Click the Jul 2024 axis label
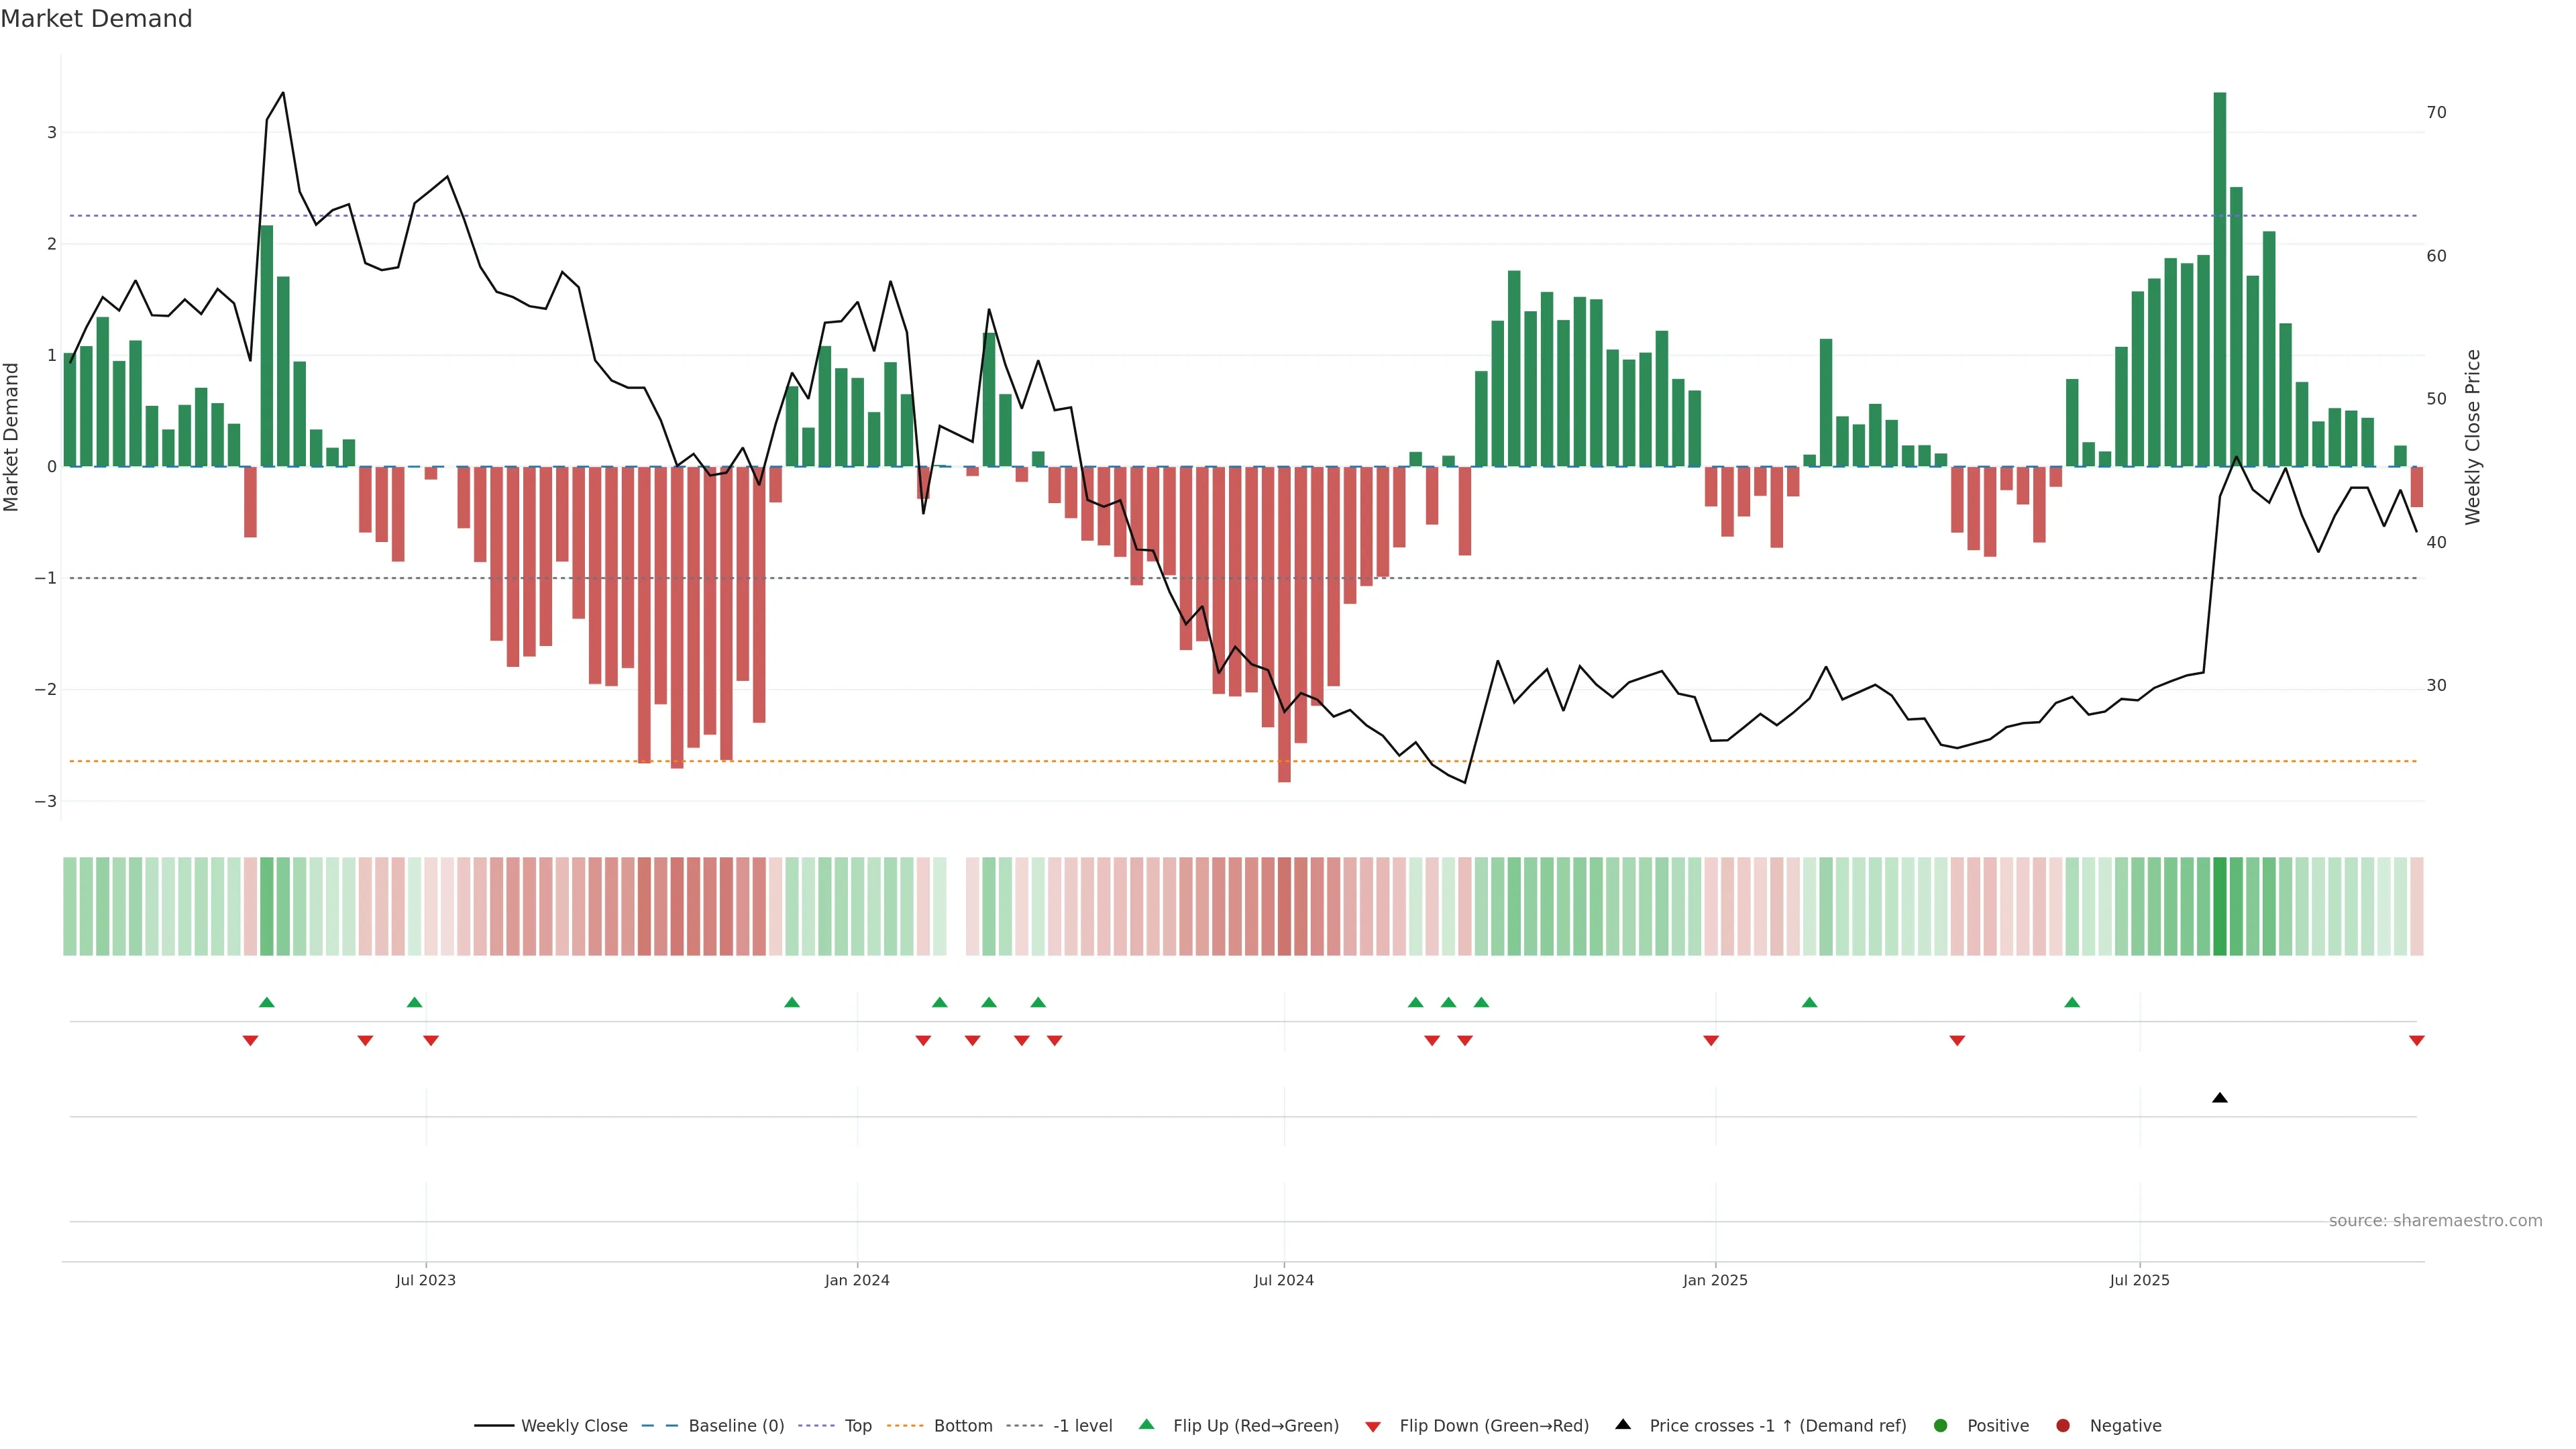Image resolution: width=2576 pixels, height=1449 pixels. click(1283, 1280)
